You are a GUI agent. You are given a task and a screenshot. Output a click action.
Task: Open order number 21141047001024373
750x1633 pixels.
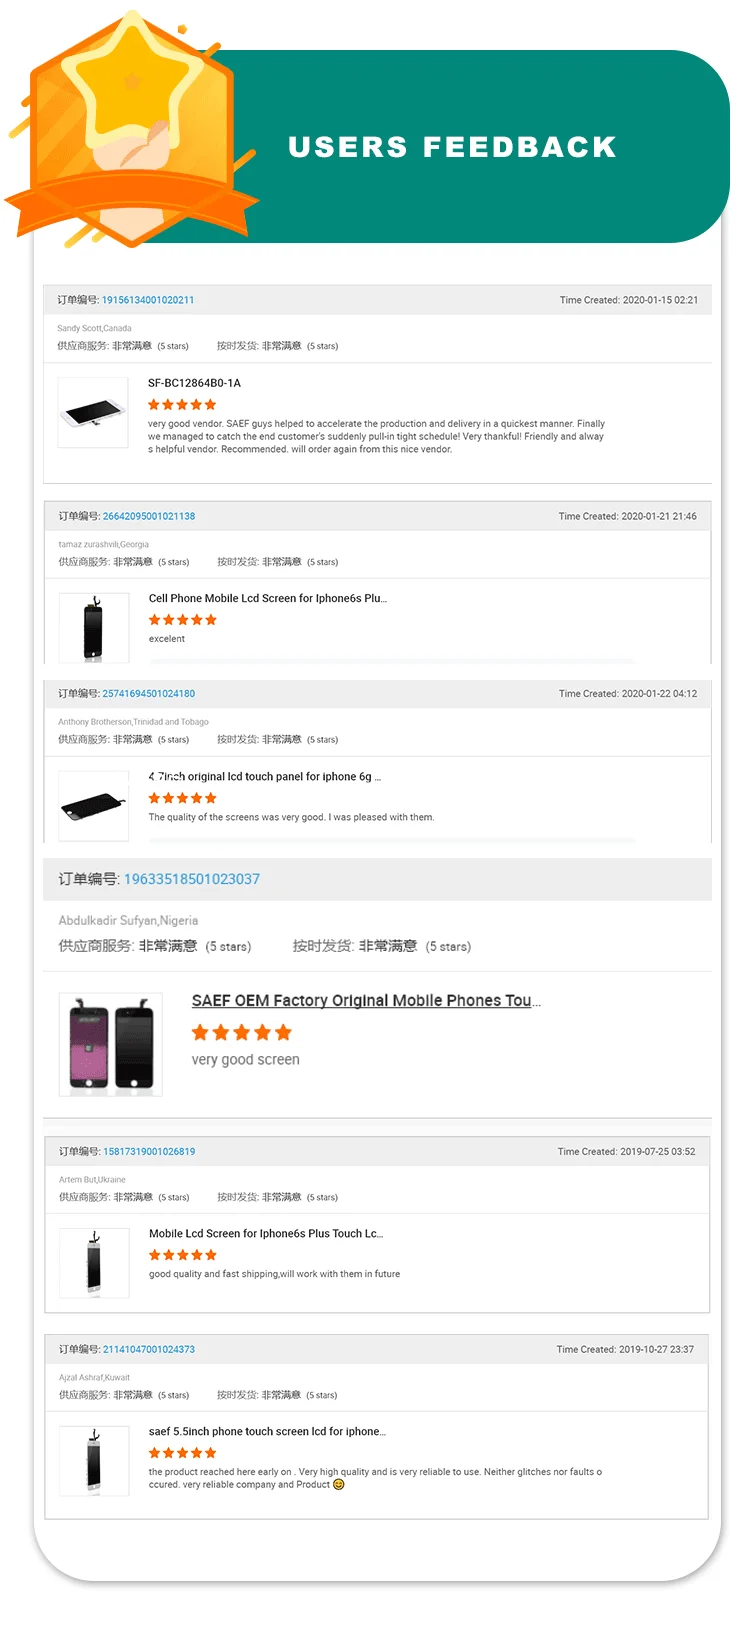pos(149,1350)
